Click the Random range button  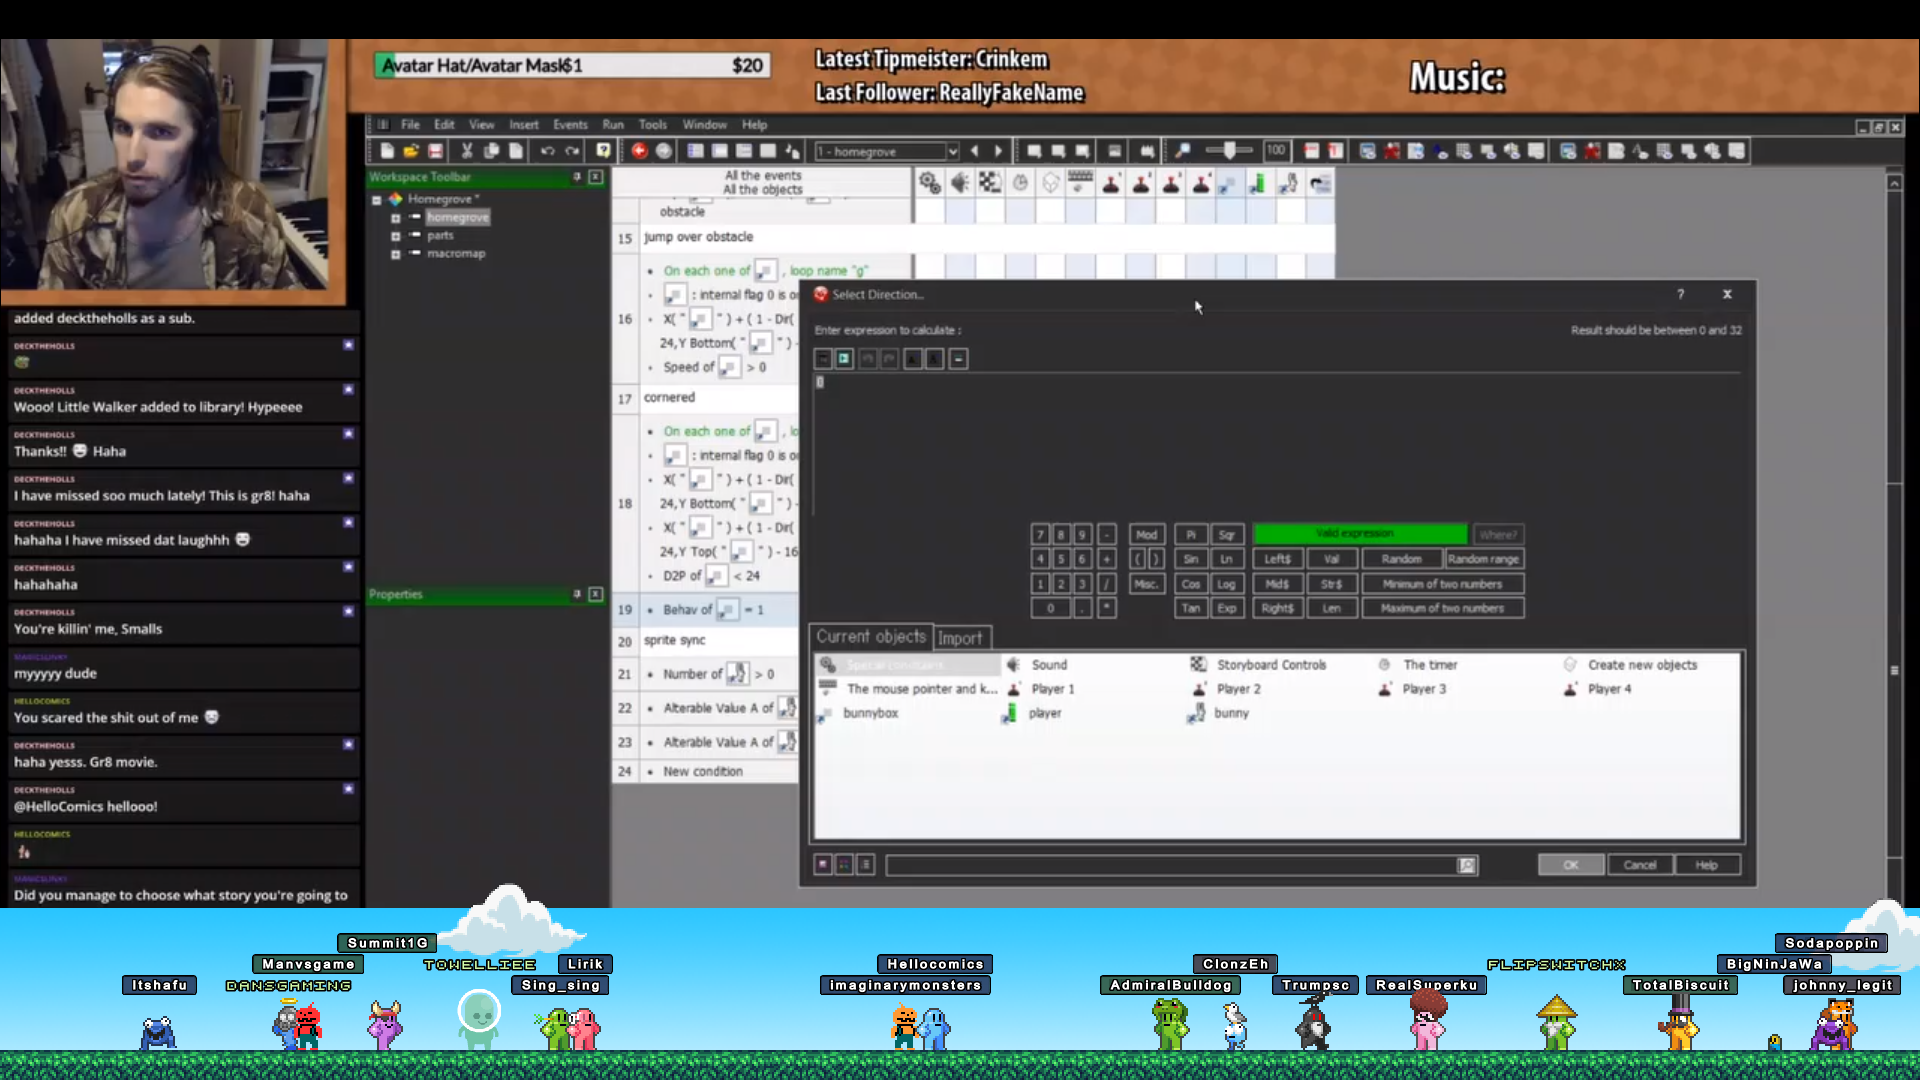[1483, 559]
